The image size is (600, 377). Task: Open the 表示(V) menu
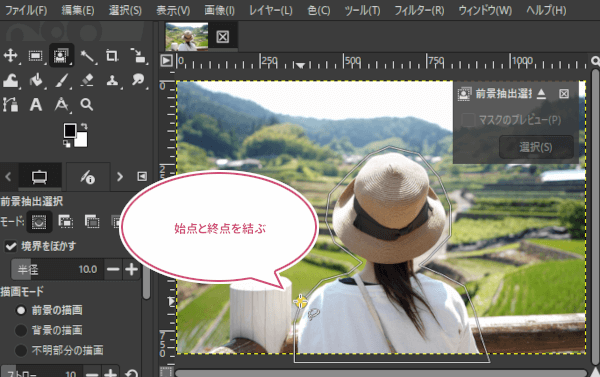[173, 10]
